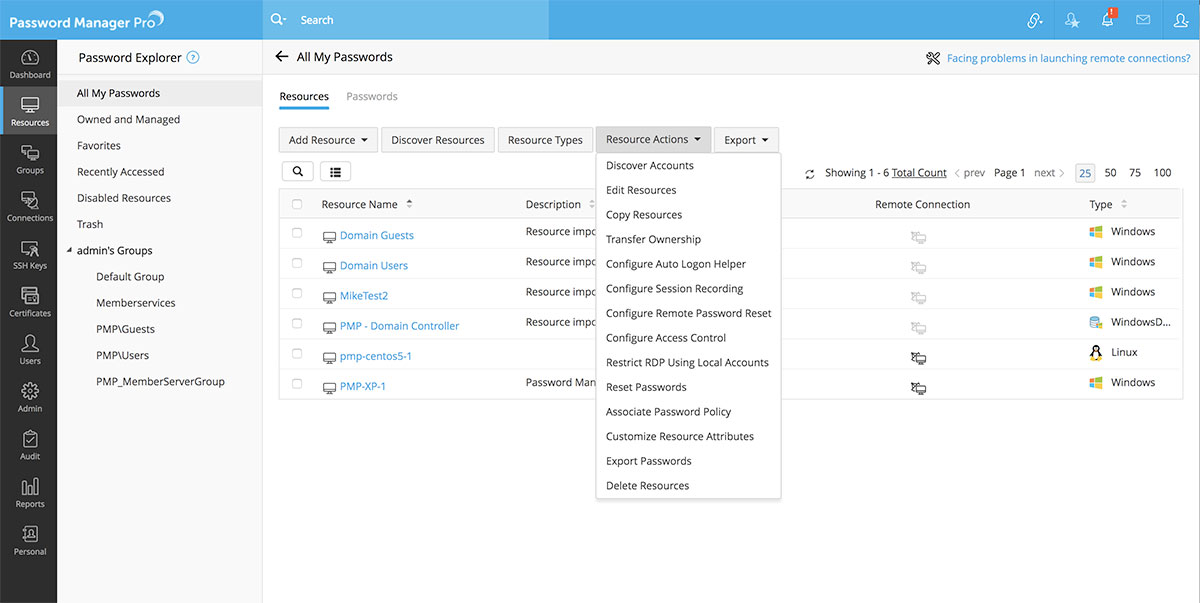Click the refresh icon beside Showing count

click(810, 174)
